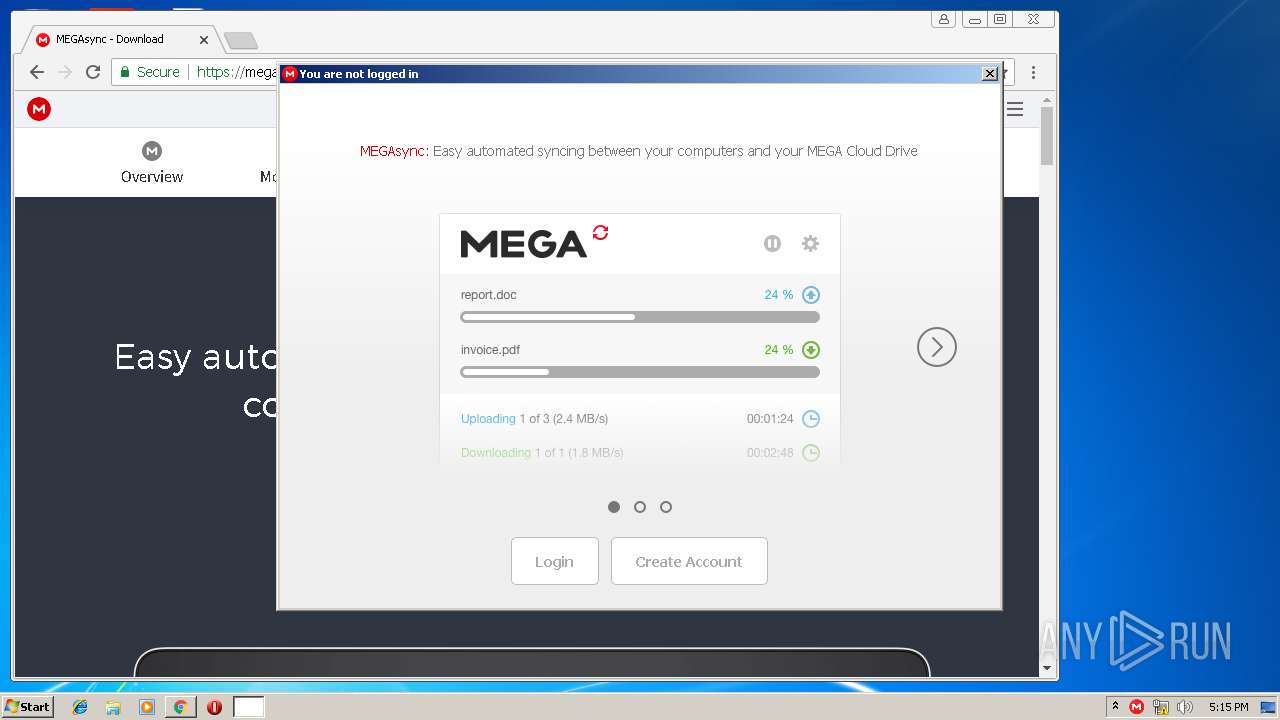Select the third carousel dot
The width and height of the screenshot is (1280, 720).
(666, 507)
